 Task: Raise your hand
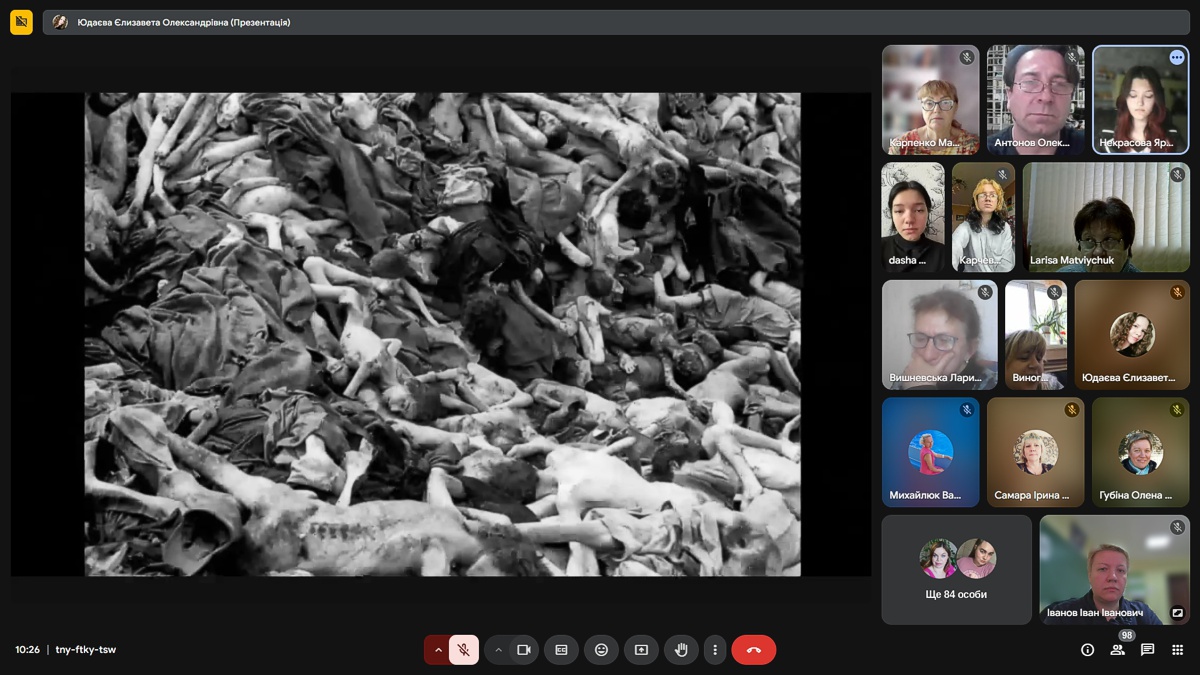(681, 650)
